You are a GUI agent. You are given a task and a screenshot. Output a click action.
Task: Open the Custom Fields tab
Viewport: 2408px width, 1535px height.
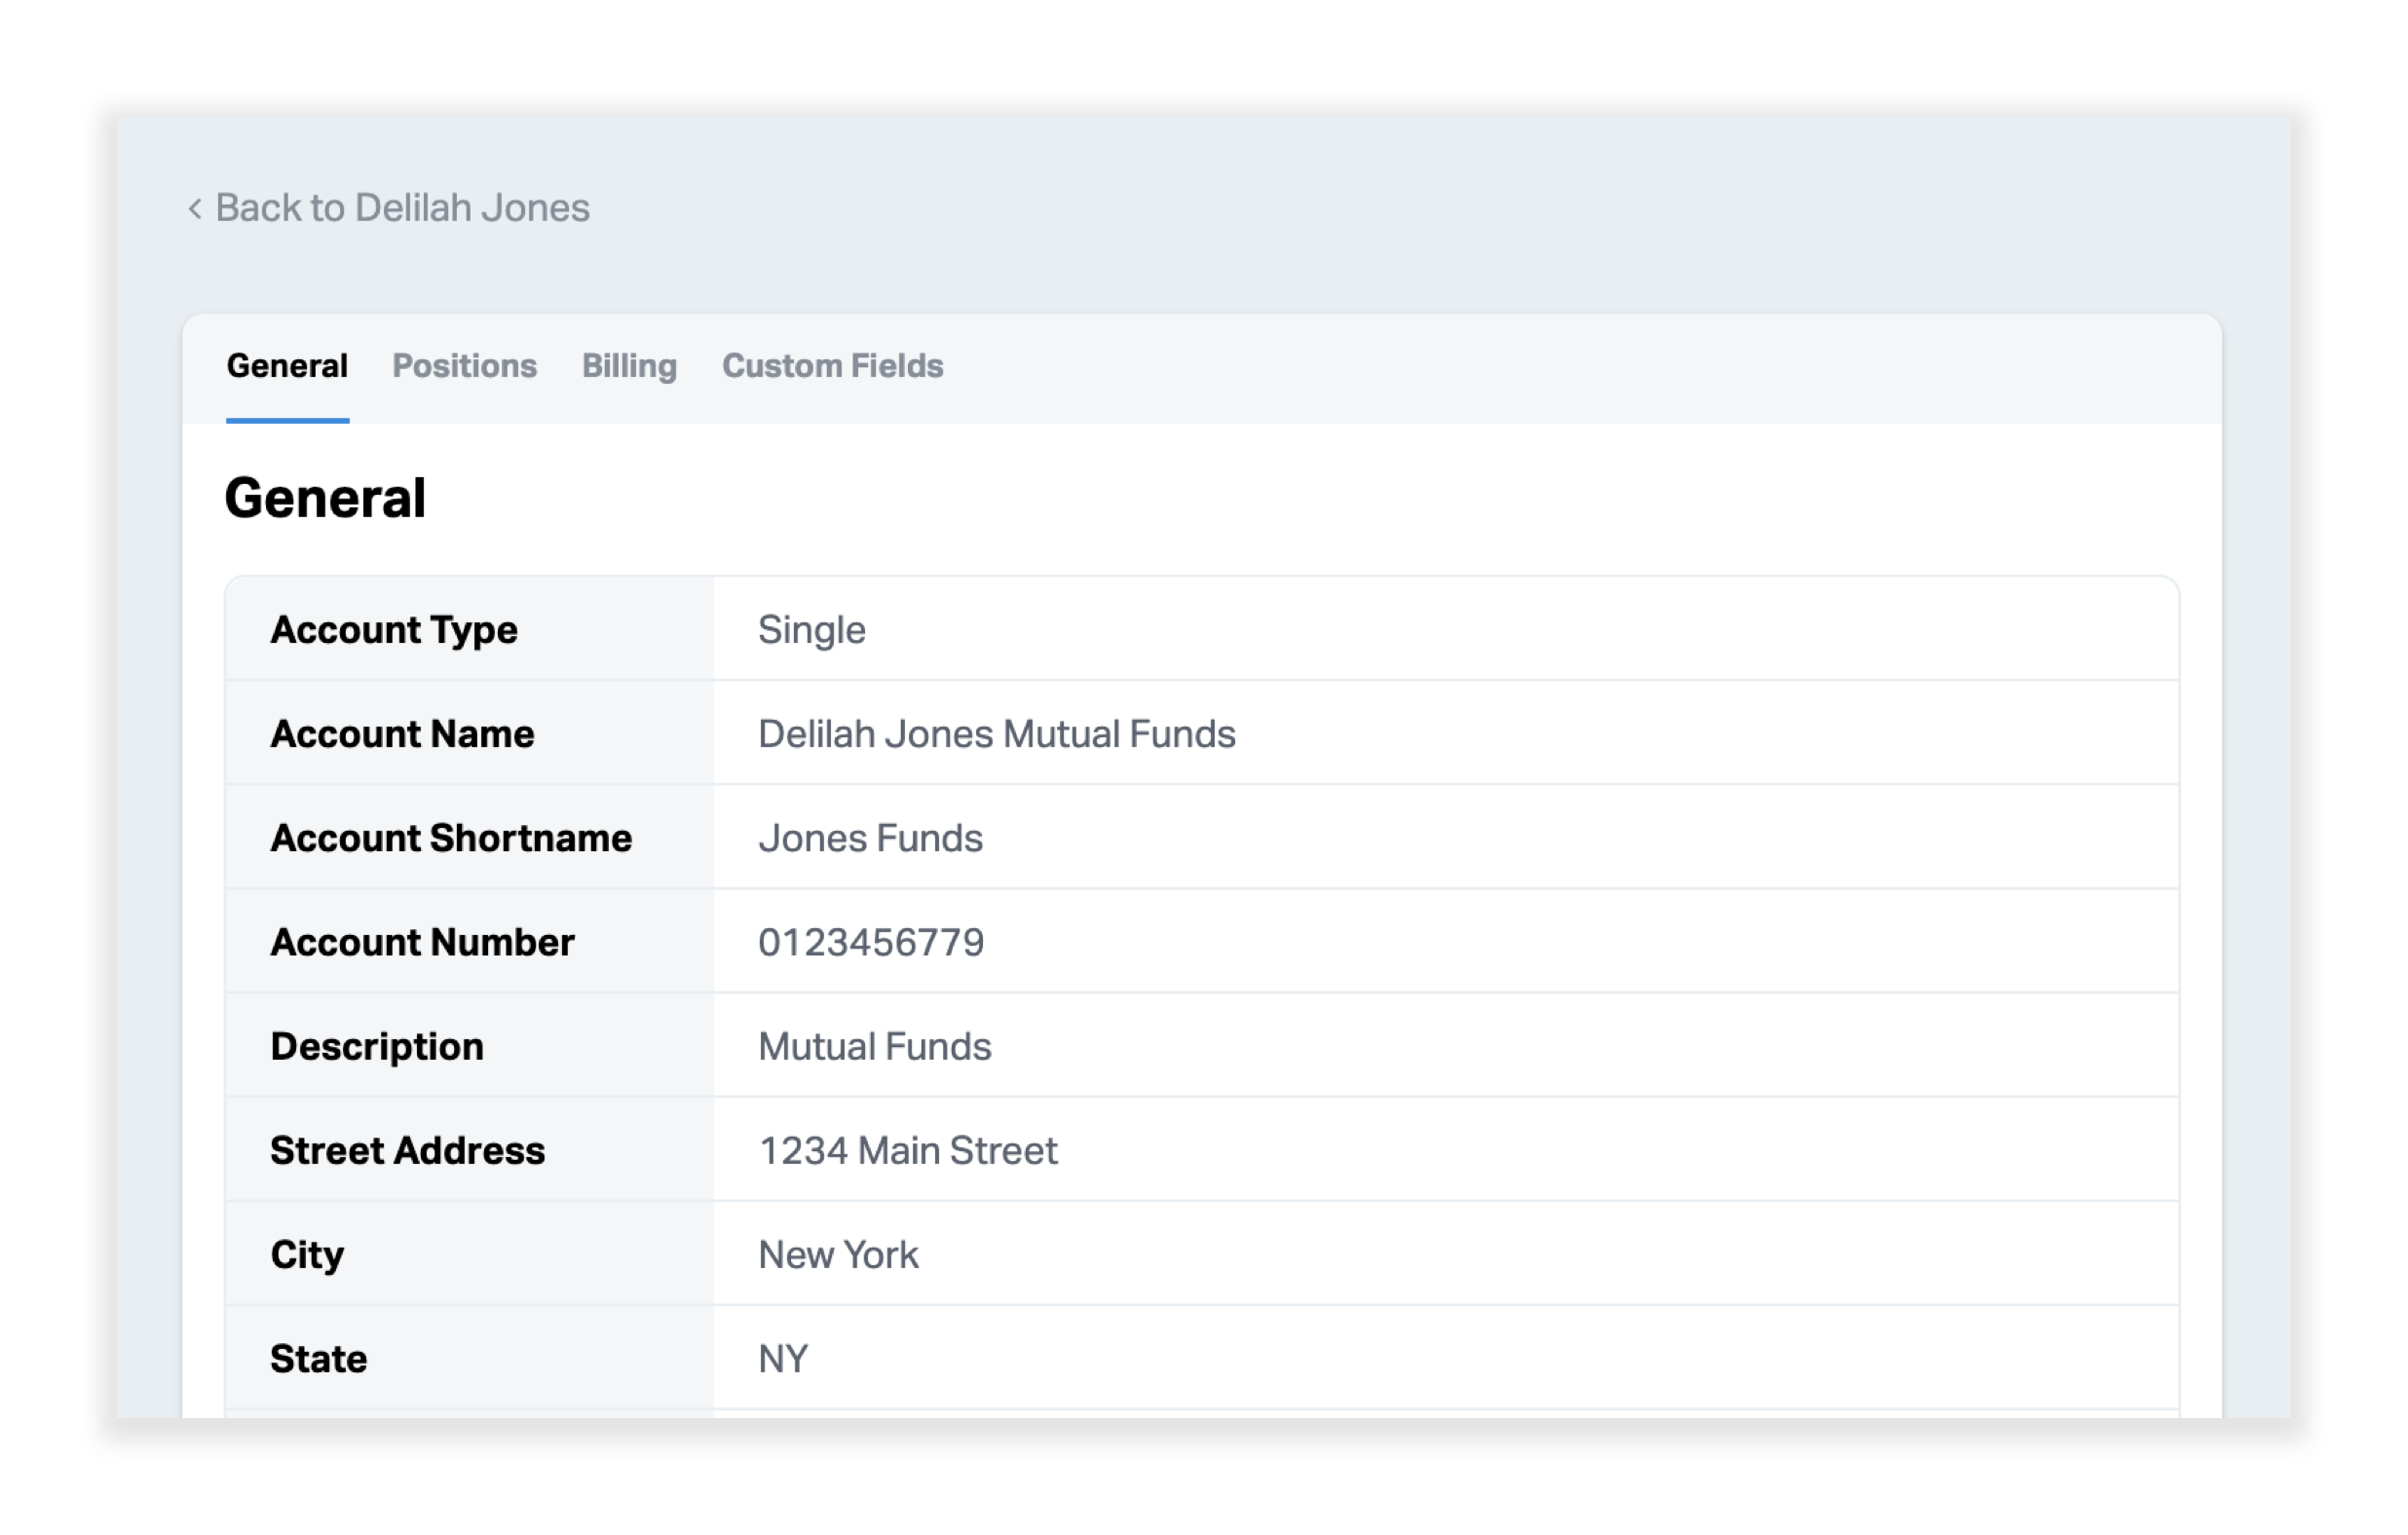coord(832,366)
